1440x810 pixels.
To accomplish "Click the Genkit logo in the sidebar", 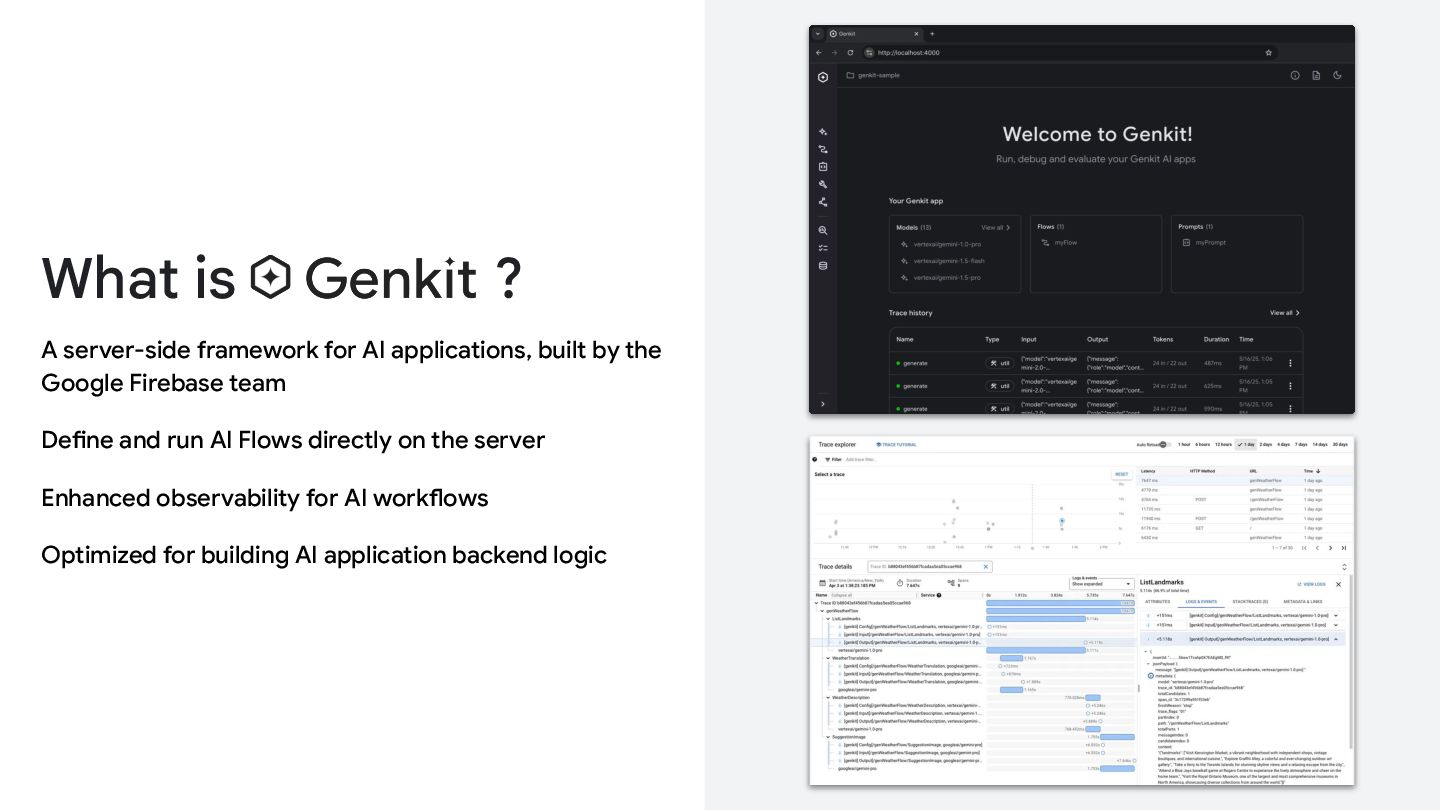I will click(x=823, y=77).
